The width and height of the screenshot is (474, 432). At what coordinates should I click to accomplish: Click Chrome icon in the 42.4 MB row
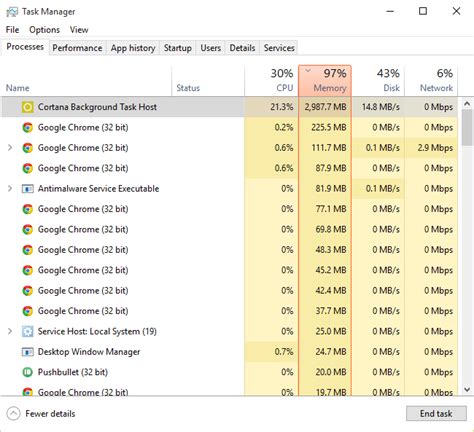click(x=27, y=291)
